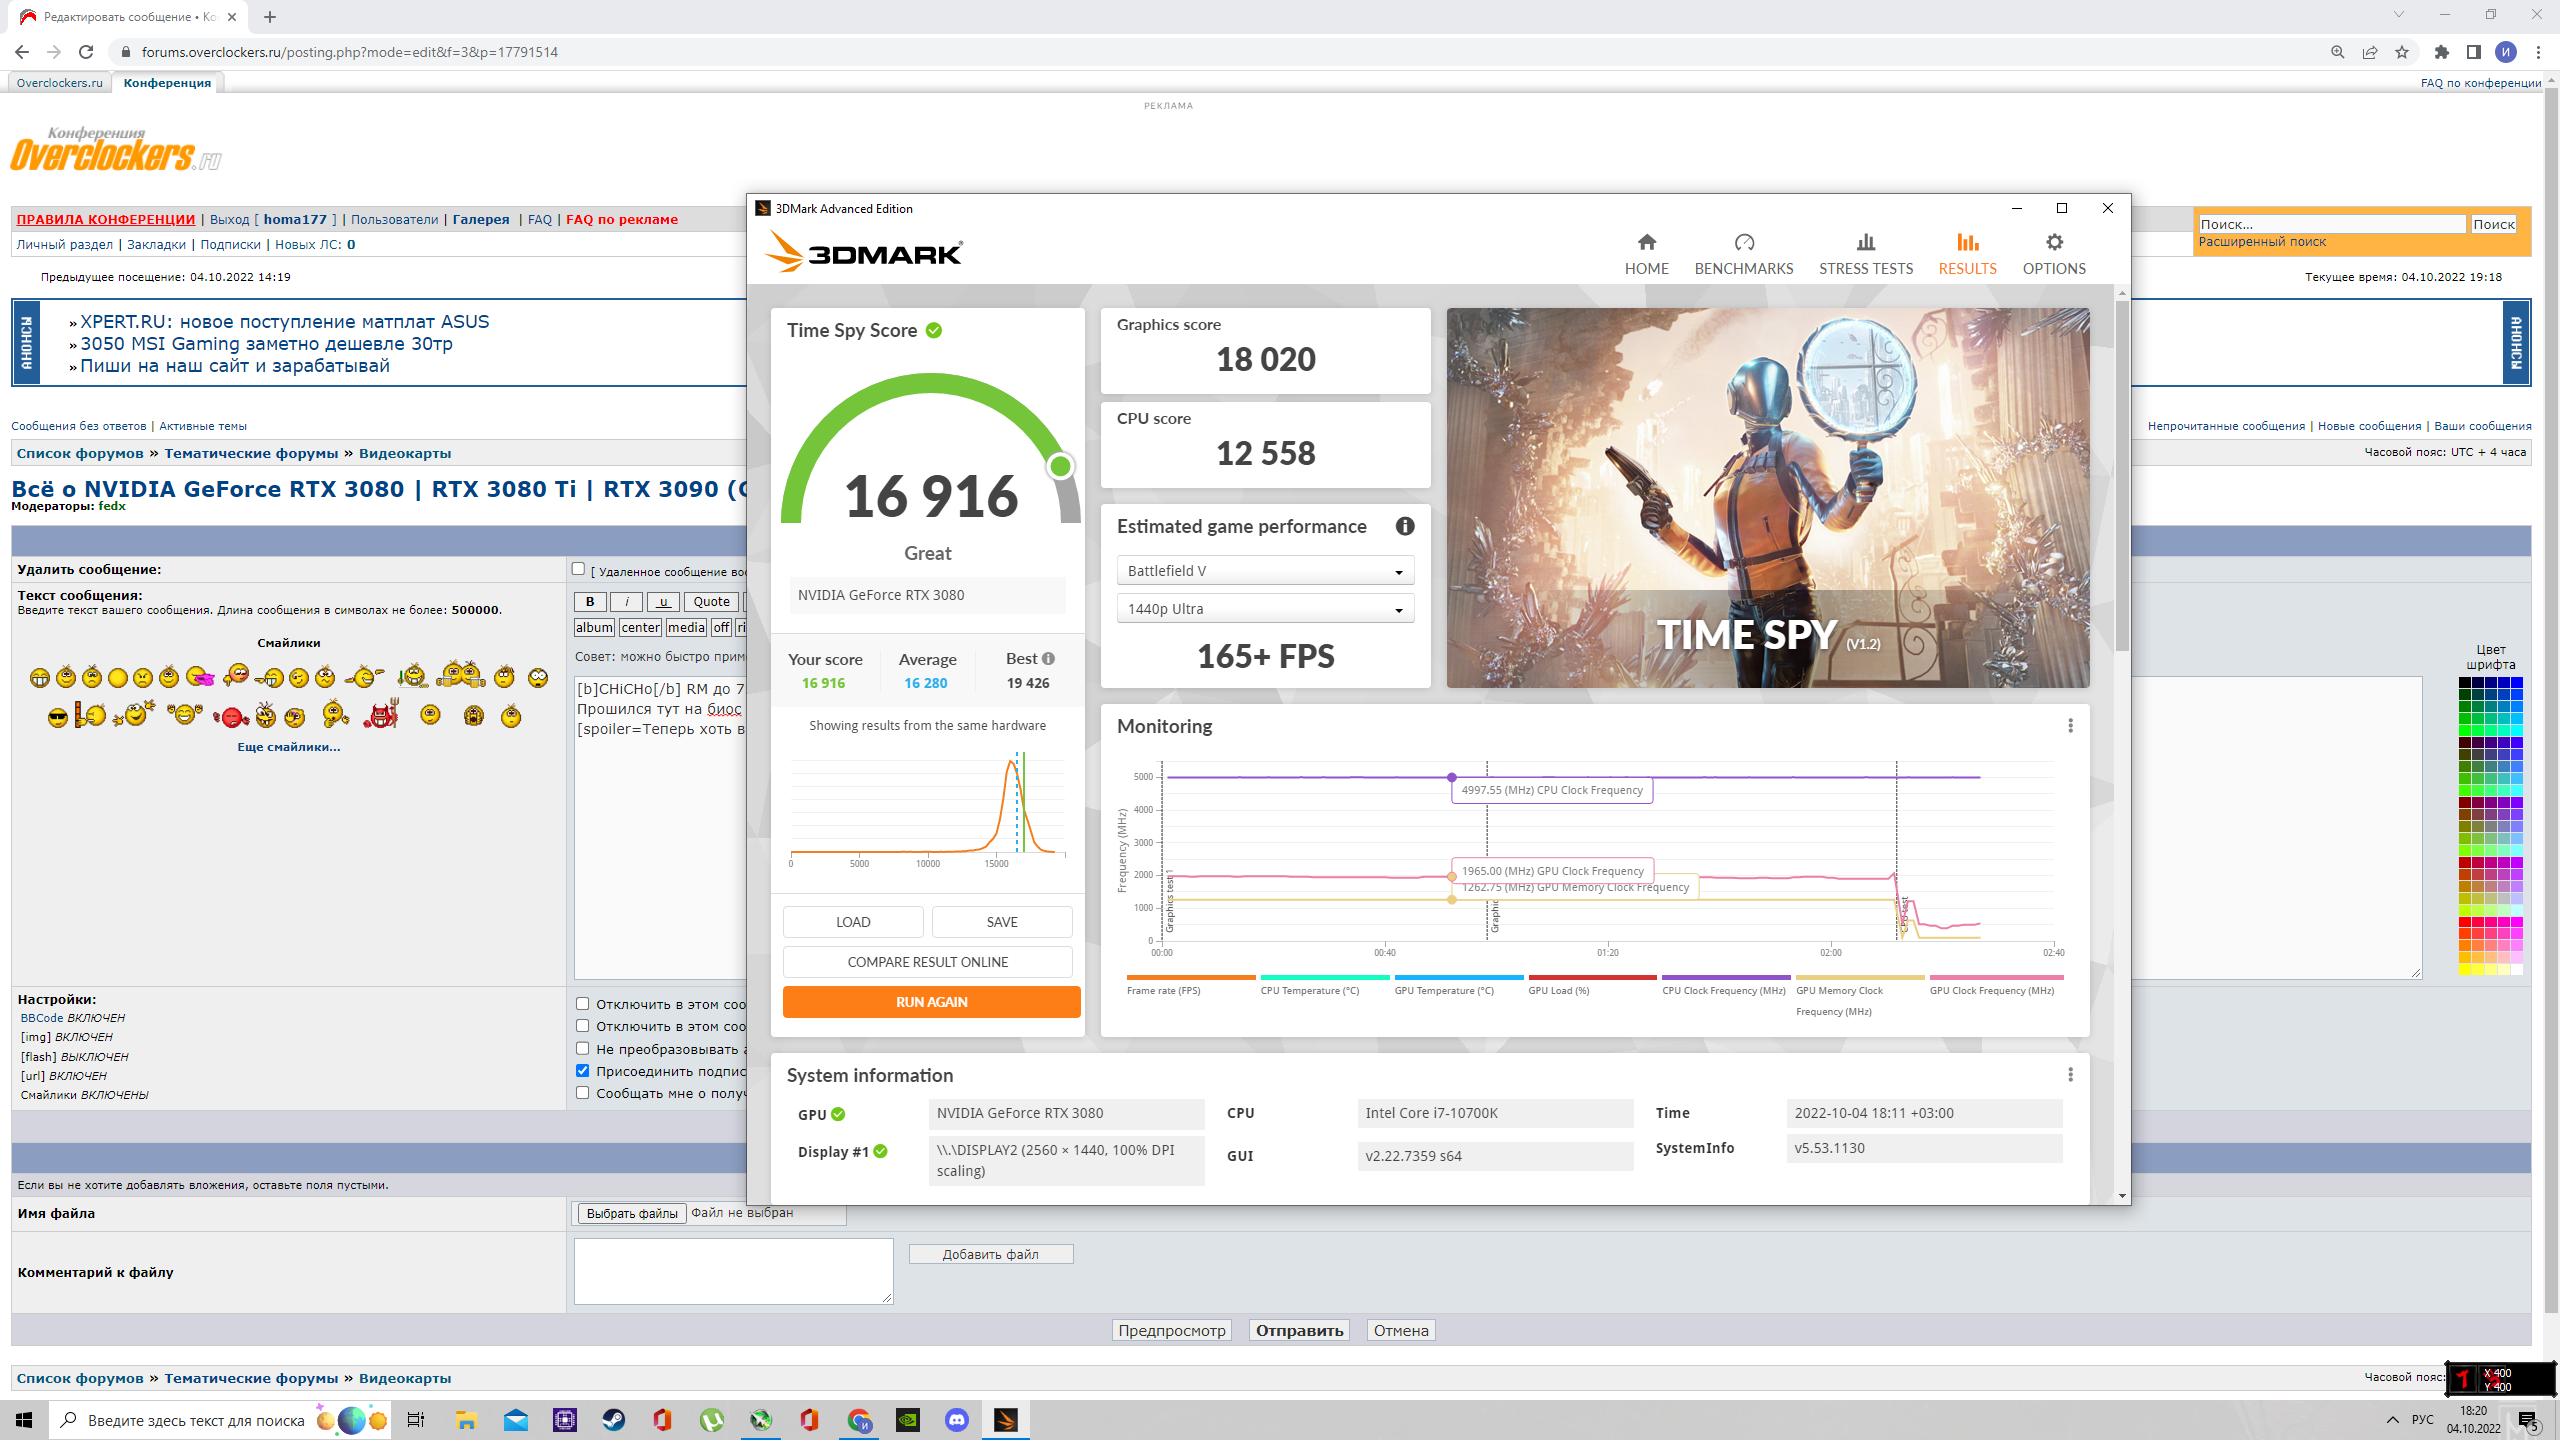The height and width of the screenshot is (1440, 2560).
Task: Click info icon next to Best score
Action: tap(1048, 659)
